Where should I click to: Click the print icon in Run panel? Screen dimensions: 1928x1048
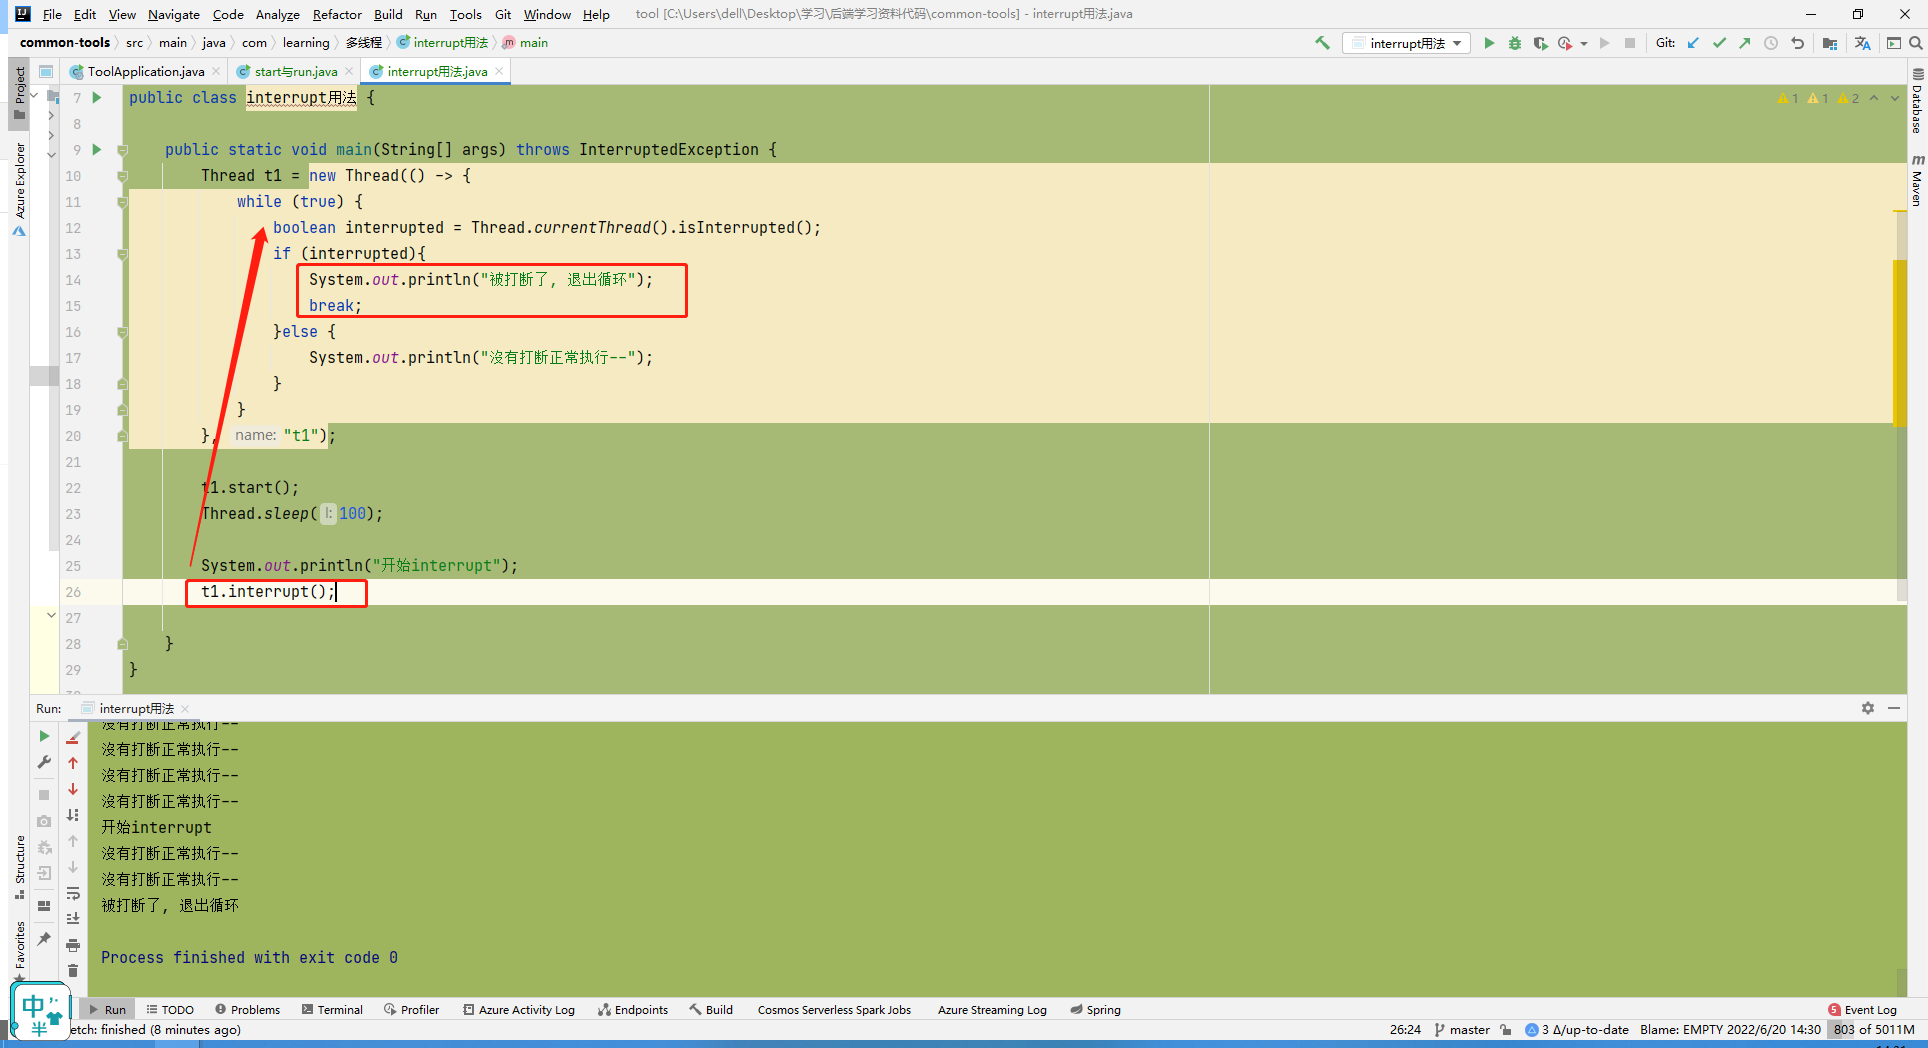point(73,945)
